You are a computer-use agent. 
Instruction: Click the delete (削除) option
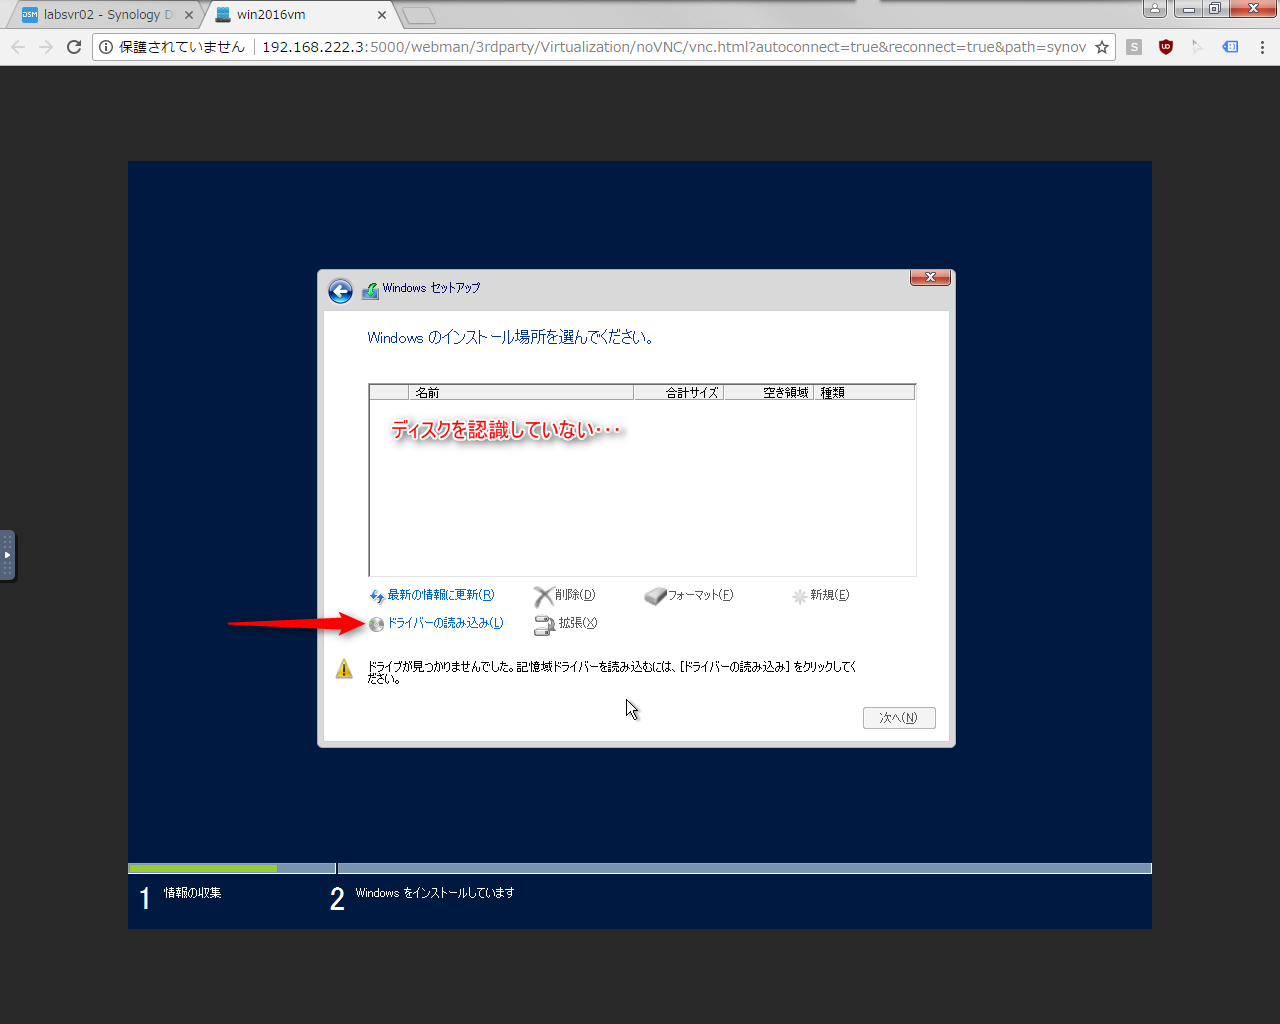[x=575, y=595]
